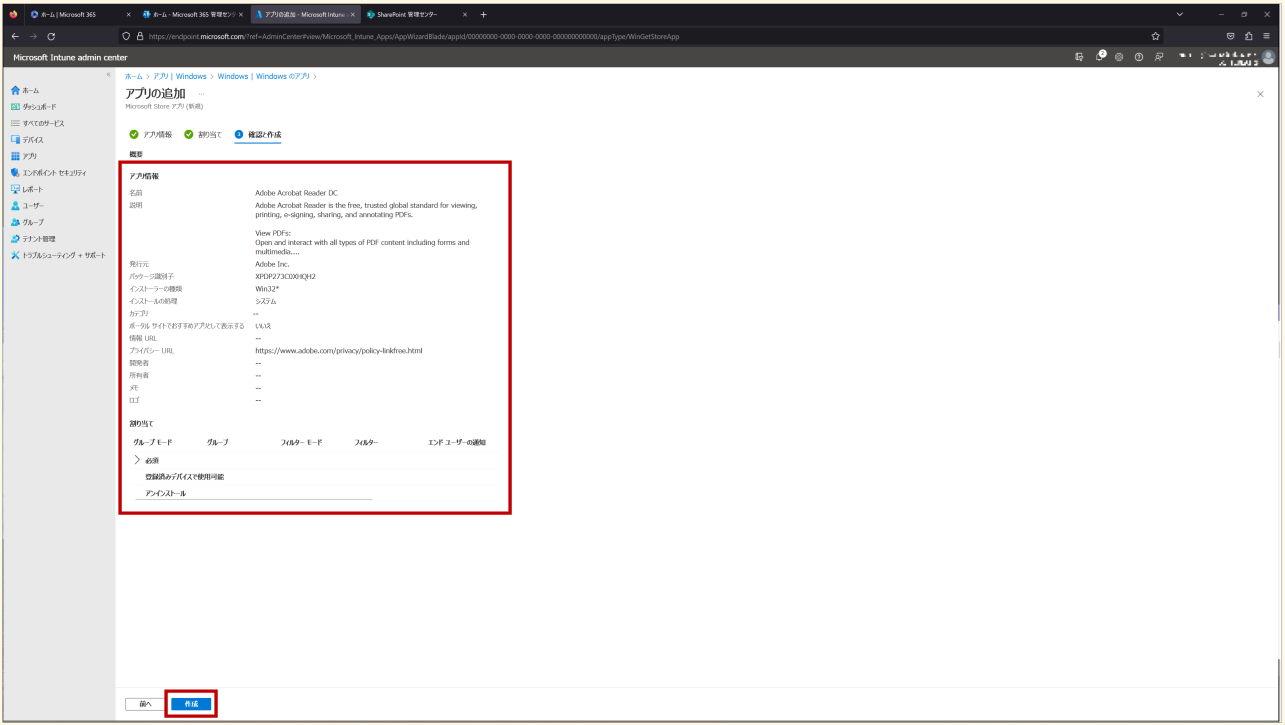Close the アプリの追加 blade with X

tap(1260, 94)
